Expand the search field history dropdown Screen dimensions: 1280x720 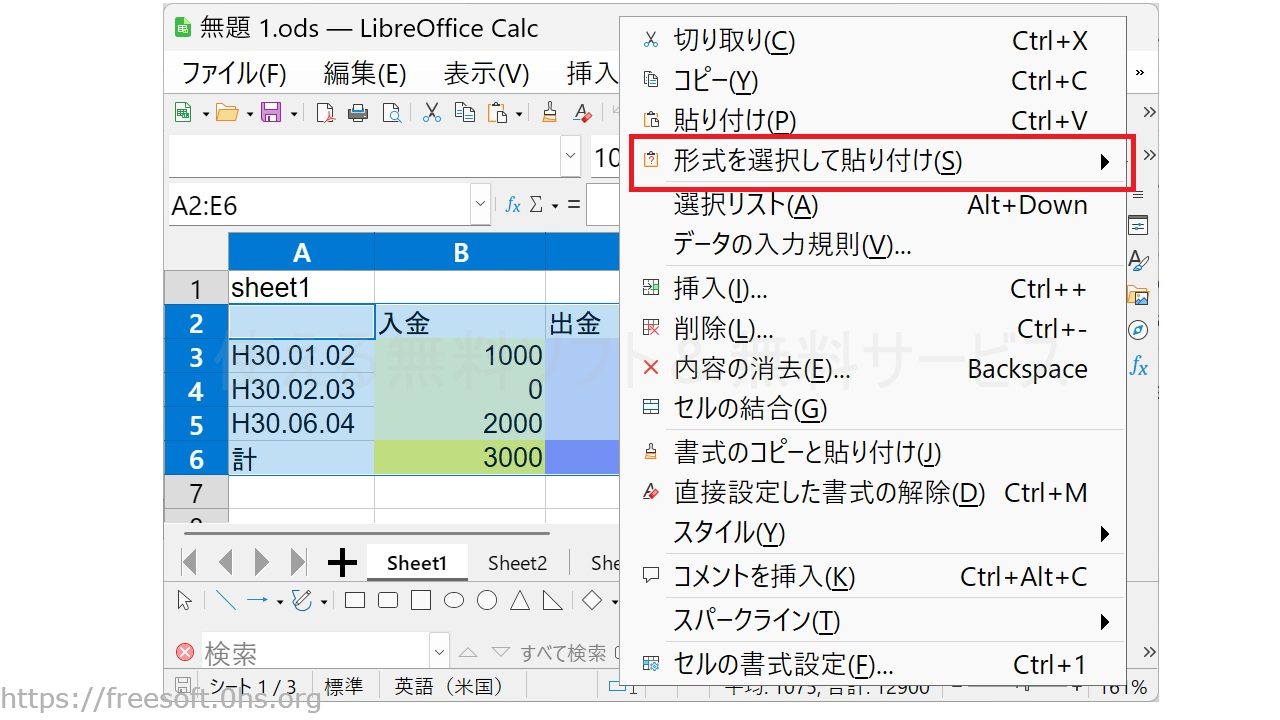(439, 652)
